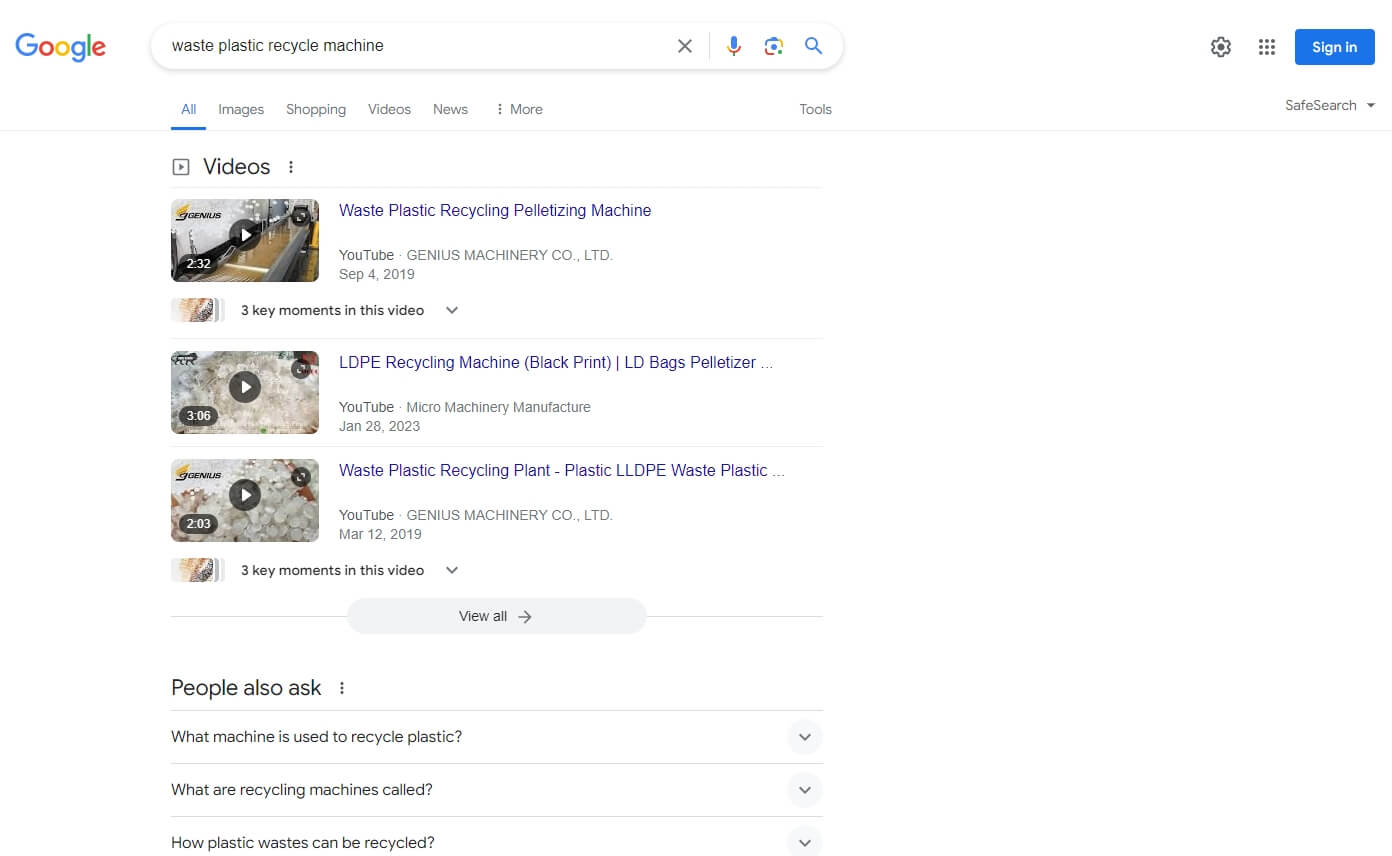Switch to the News tab
The image size is (1392, 856).
click(450, 109)
